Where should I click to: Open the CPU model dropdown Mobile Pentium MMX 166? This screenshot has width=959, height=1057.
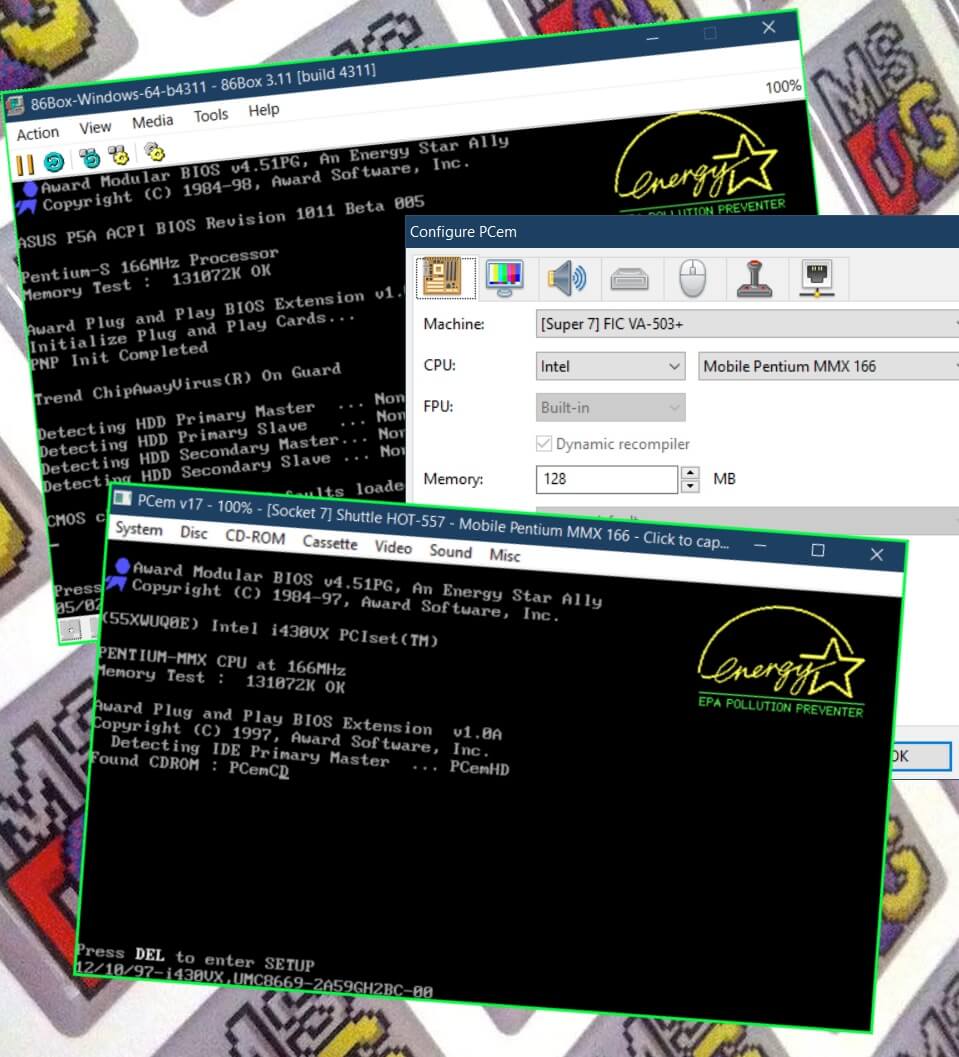pyautogui.click(x=828, y=366)
